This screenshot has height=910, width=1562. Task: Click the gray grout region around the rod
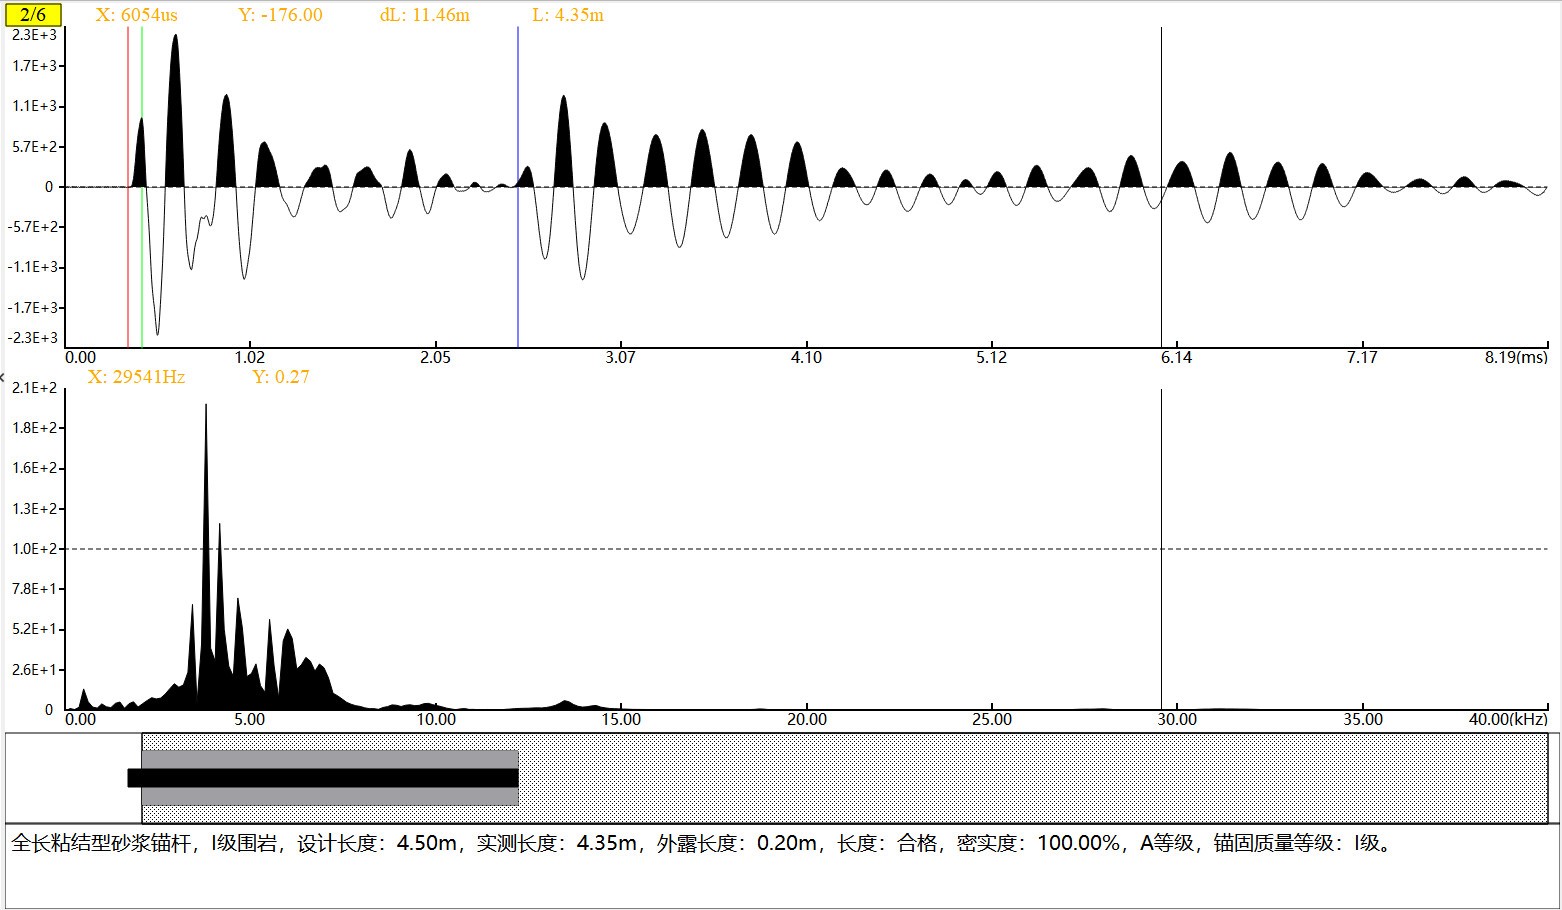330,760
